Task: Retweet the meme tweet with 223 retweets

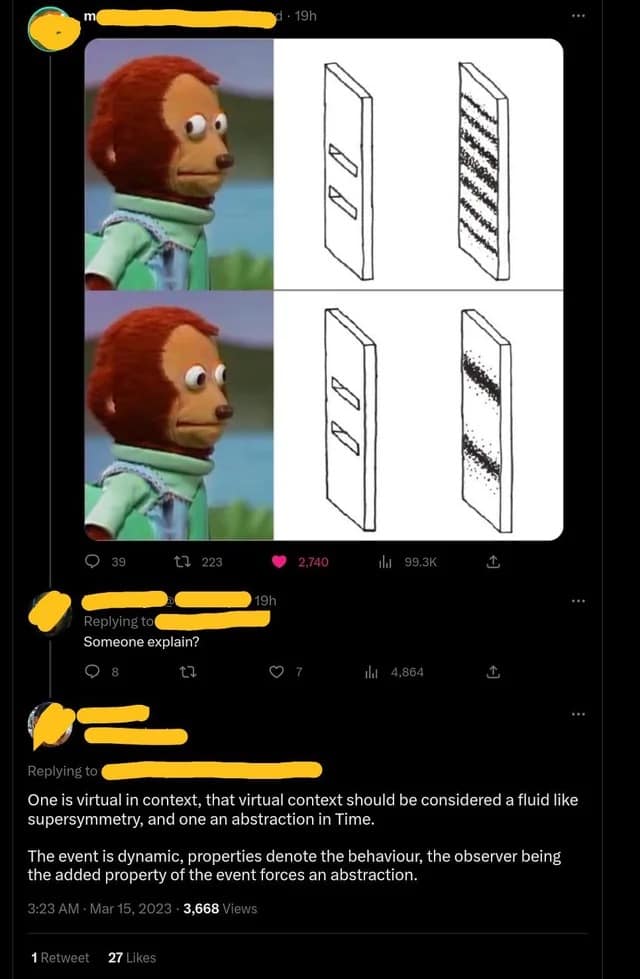Action: point(204,562)
